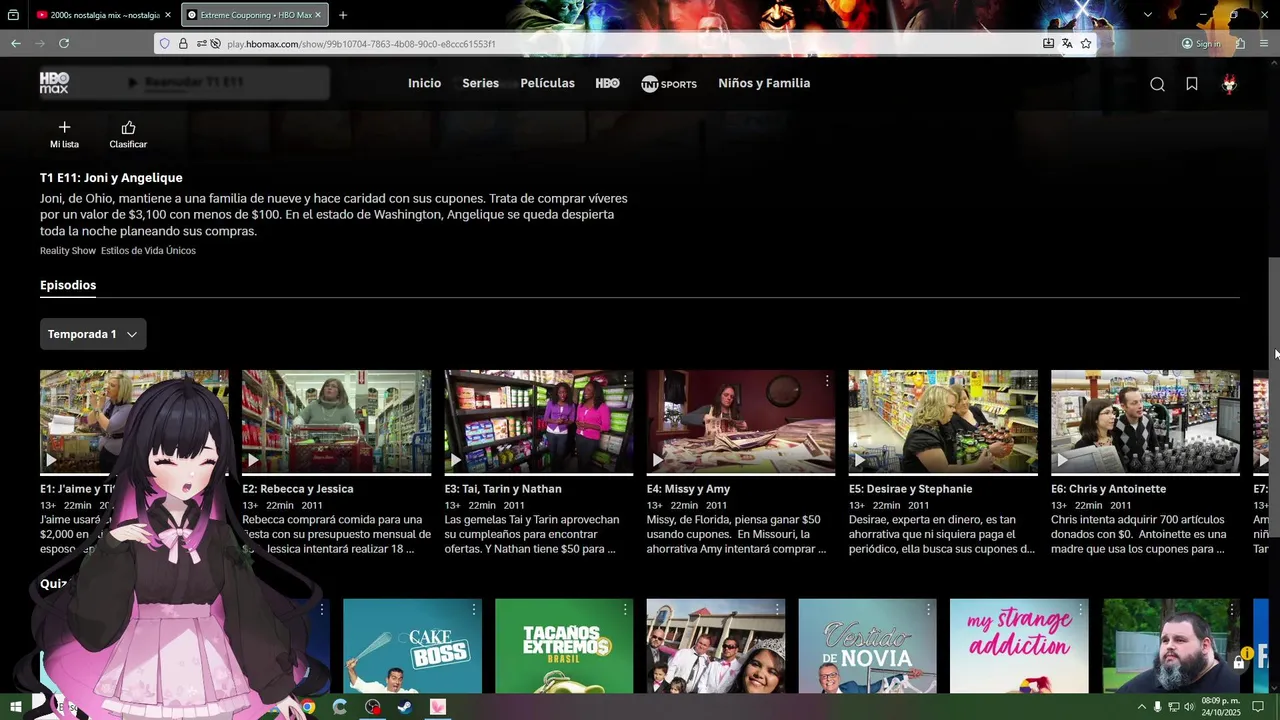Open the bookmark (My Stuff) icon in header
This screenshot has width=1280, height=720.
coord(1192,84)
